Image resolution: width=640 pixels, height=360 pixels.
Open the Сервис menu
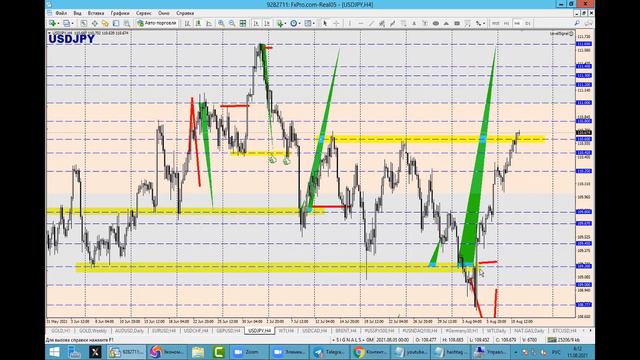tap(144, 13)
